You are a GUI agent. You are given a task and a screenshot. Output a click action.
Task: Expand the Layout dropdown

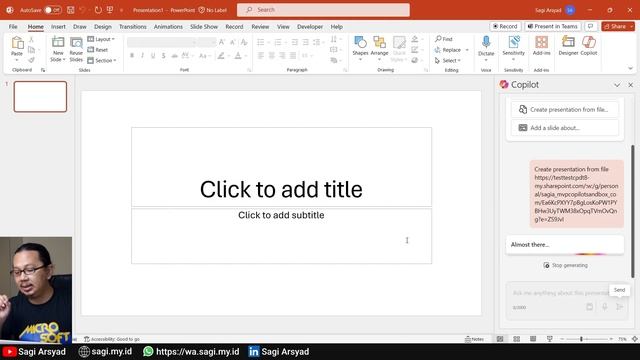[101, 39]
